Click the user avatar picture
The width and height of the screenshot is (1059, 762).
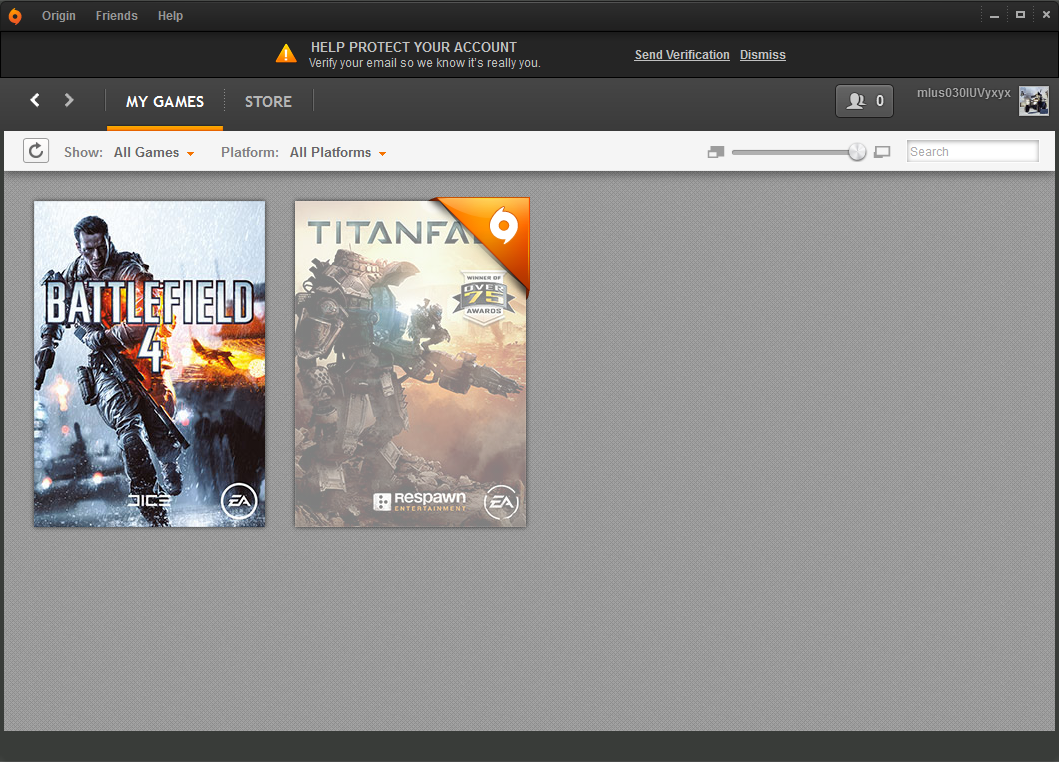tap(1033, 101)
